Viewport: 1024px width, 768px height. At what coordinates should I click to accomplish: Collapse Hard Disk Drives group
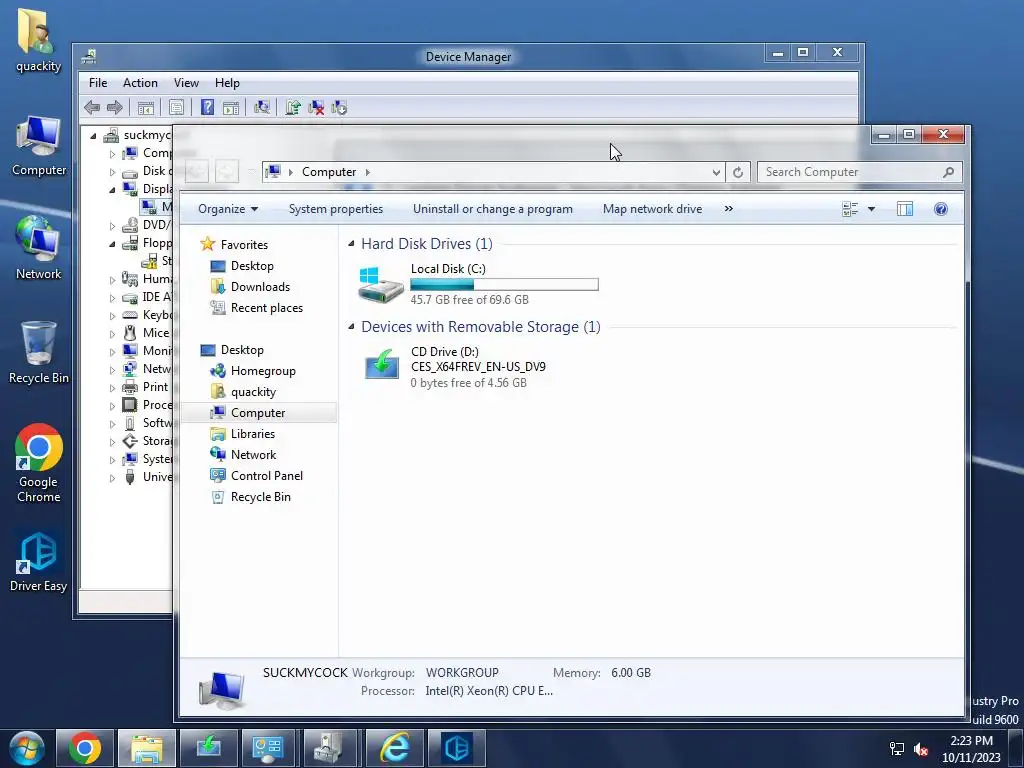351,244
